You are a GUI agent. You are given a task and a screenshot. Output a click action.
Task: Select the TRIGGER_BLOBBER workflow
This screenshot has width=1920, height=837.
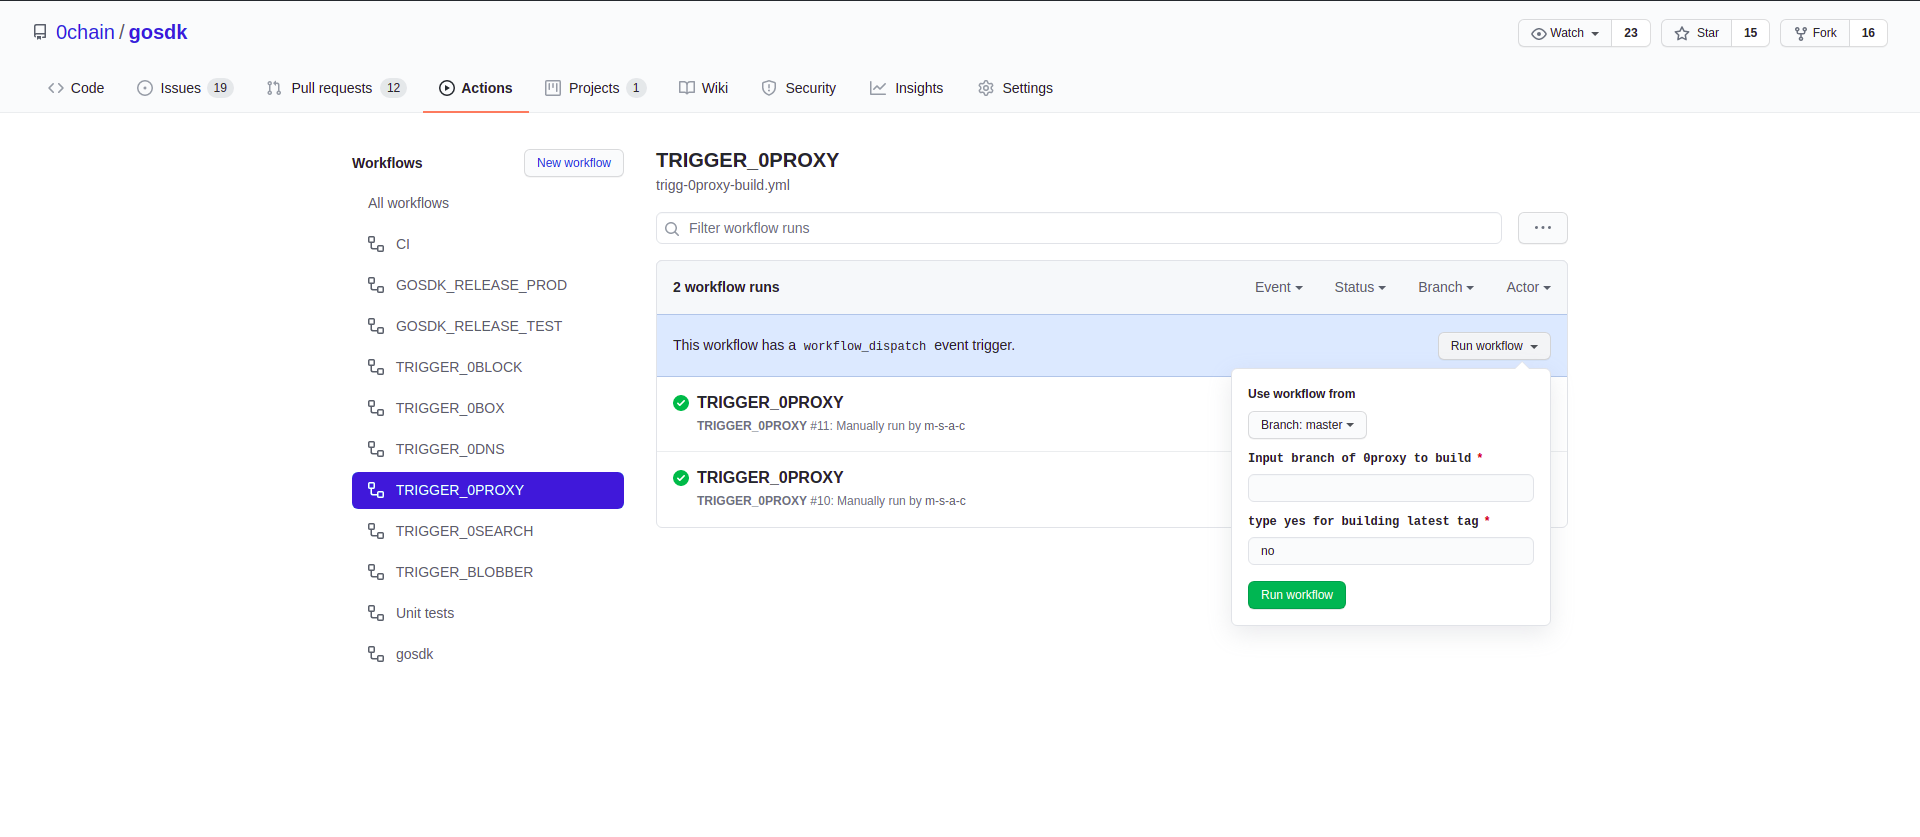pos(464,572)
